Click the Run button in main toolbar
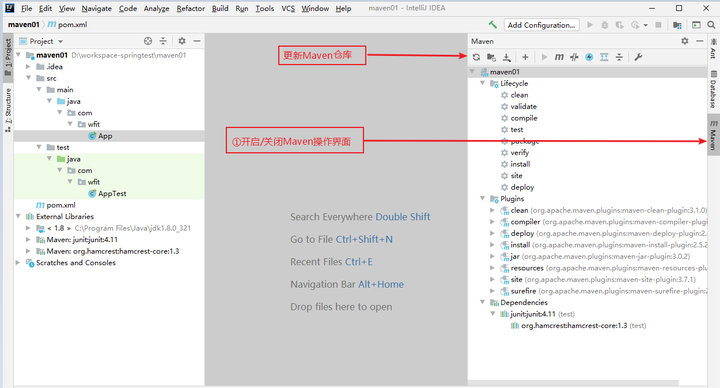 (590, 25)
